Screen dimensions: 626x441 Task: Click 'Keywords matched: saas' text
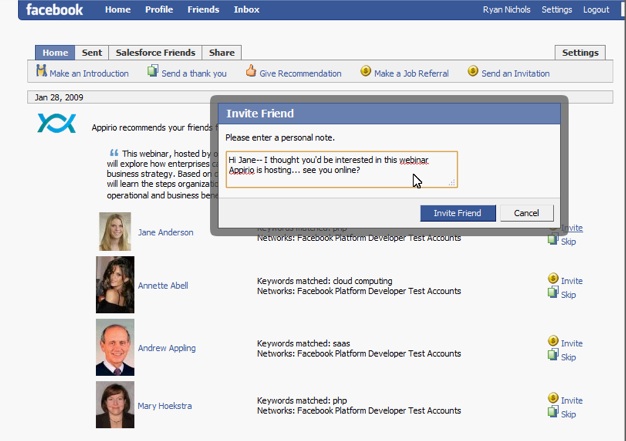[303, 343]
